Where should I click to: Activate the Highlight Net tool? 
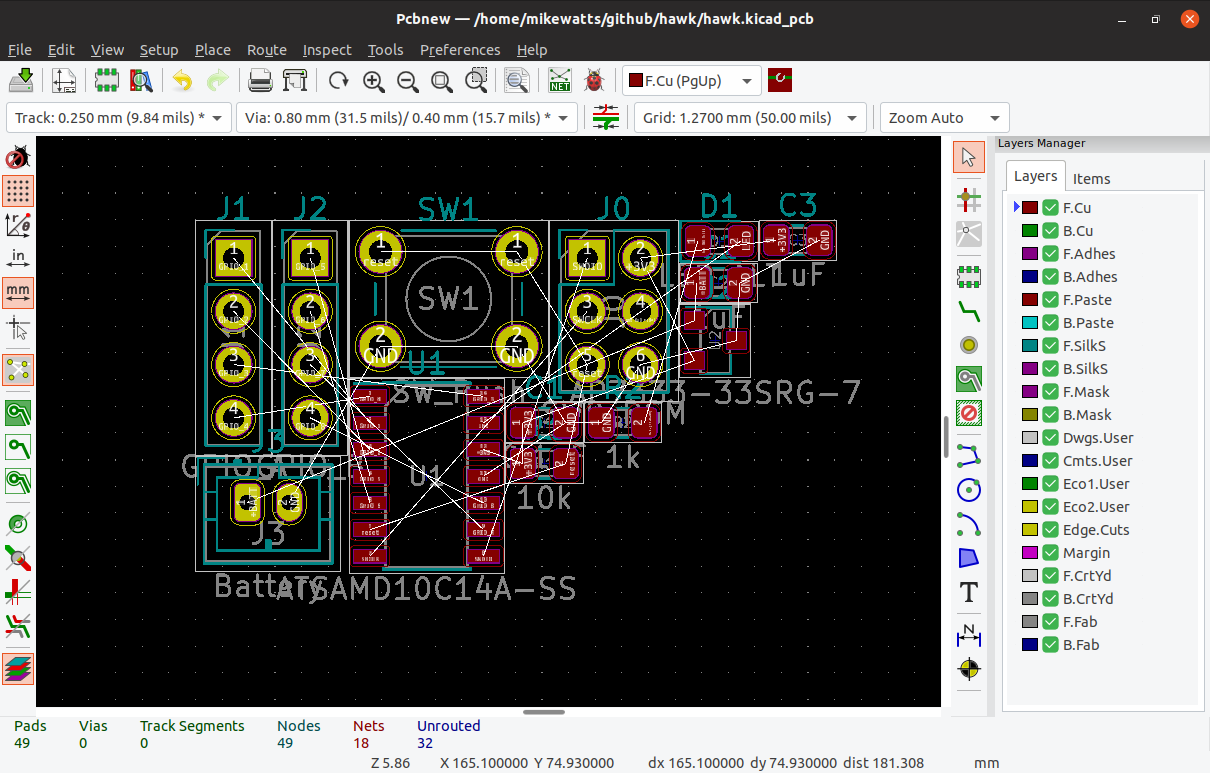[x=968, y=200]
